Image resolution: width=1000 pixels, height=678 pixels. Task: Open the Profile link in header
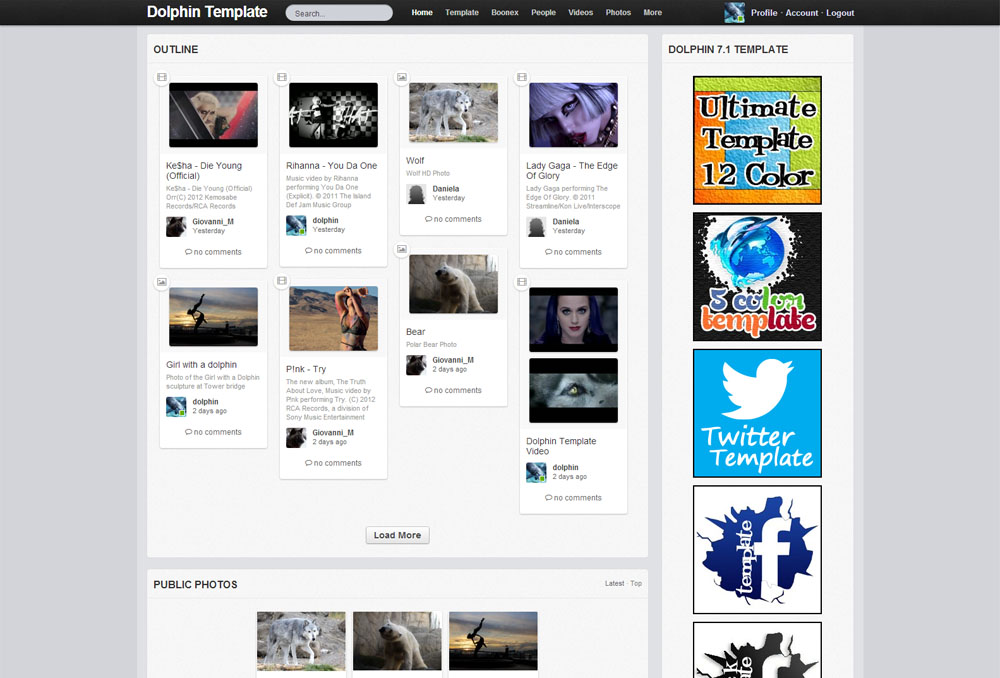pos(764,13)
